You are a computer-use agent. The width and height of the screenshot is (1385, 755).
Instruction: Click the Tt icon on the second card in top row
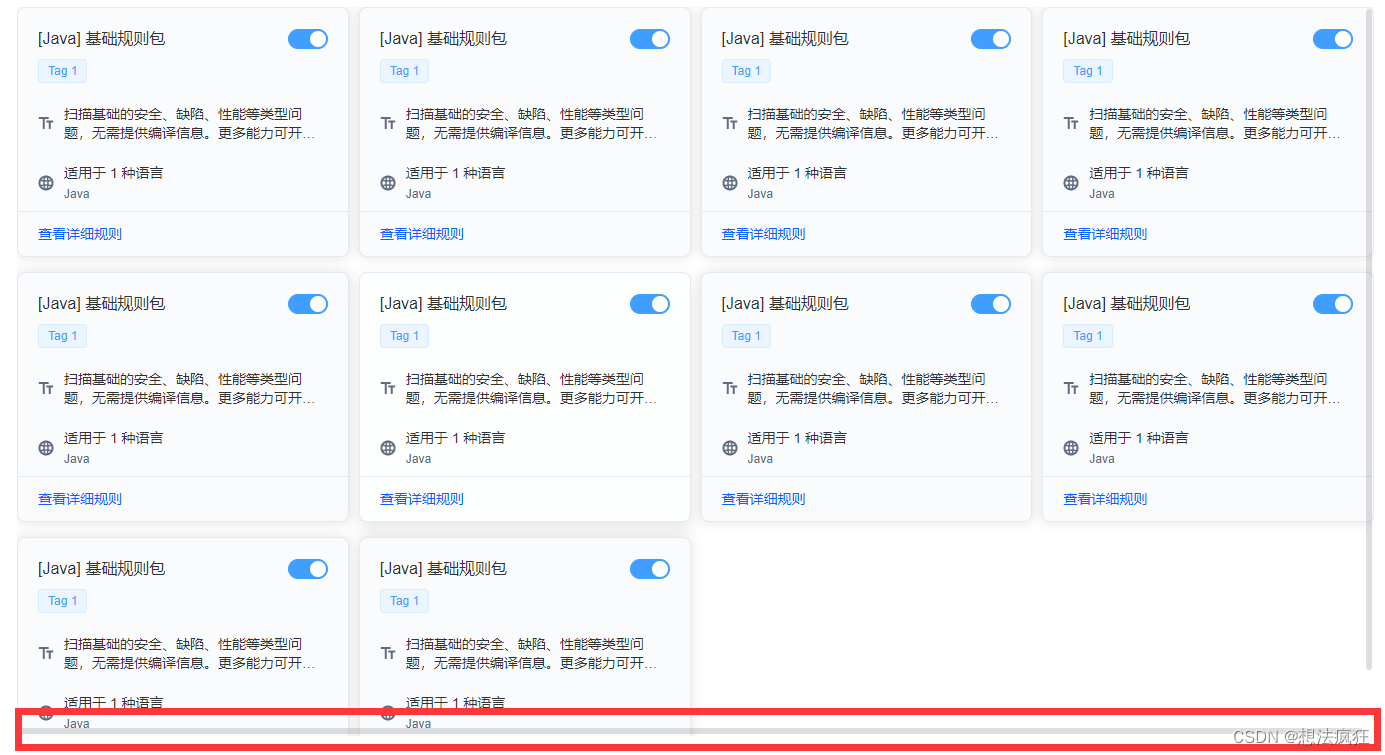coord(388,122)
